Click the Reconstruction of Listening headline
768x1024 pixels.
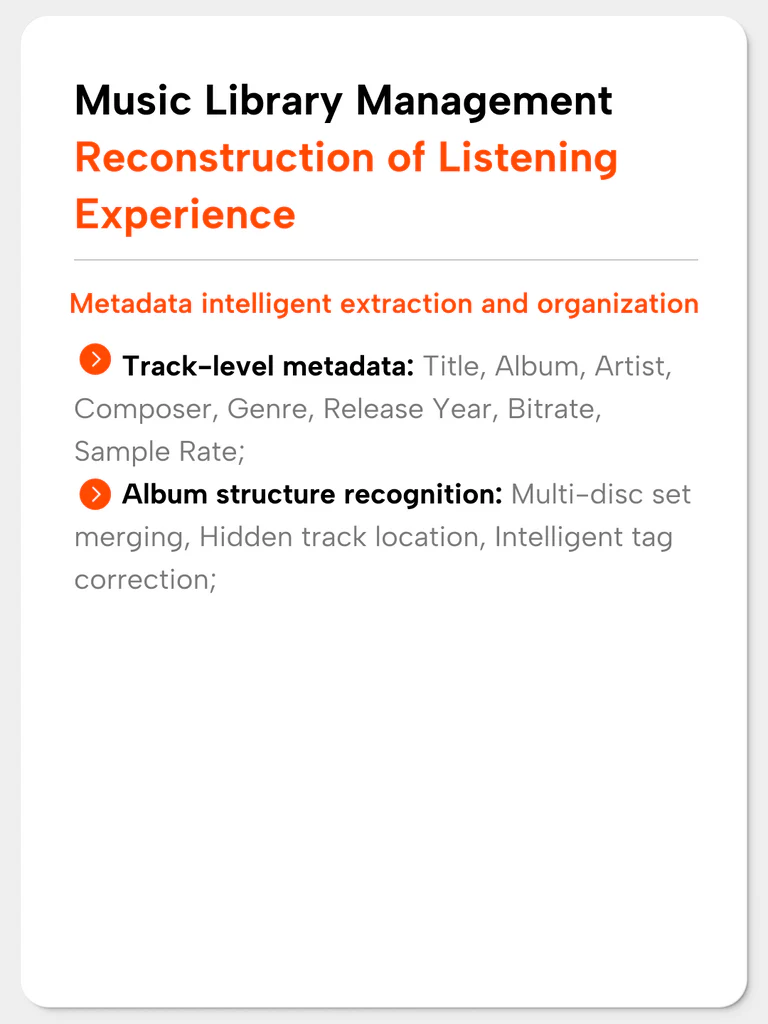click(x=346, y=158)
